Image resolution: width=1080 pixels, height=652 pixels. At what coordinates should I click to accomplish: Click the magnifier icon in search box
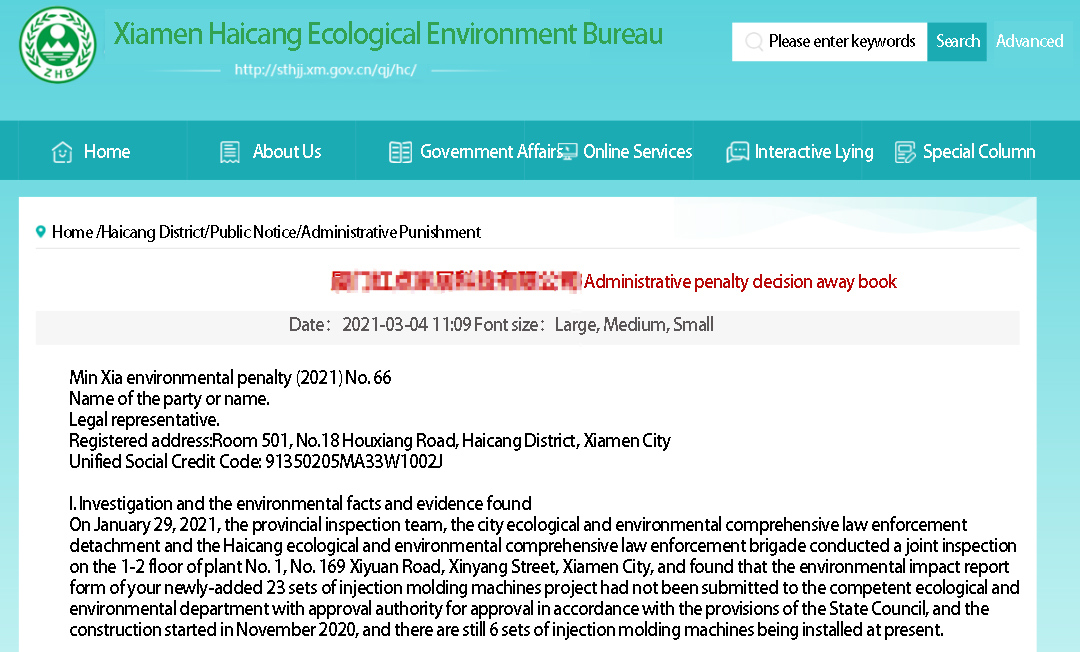pyautogui.click(x=754, y=41)
